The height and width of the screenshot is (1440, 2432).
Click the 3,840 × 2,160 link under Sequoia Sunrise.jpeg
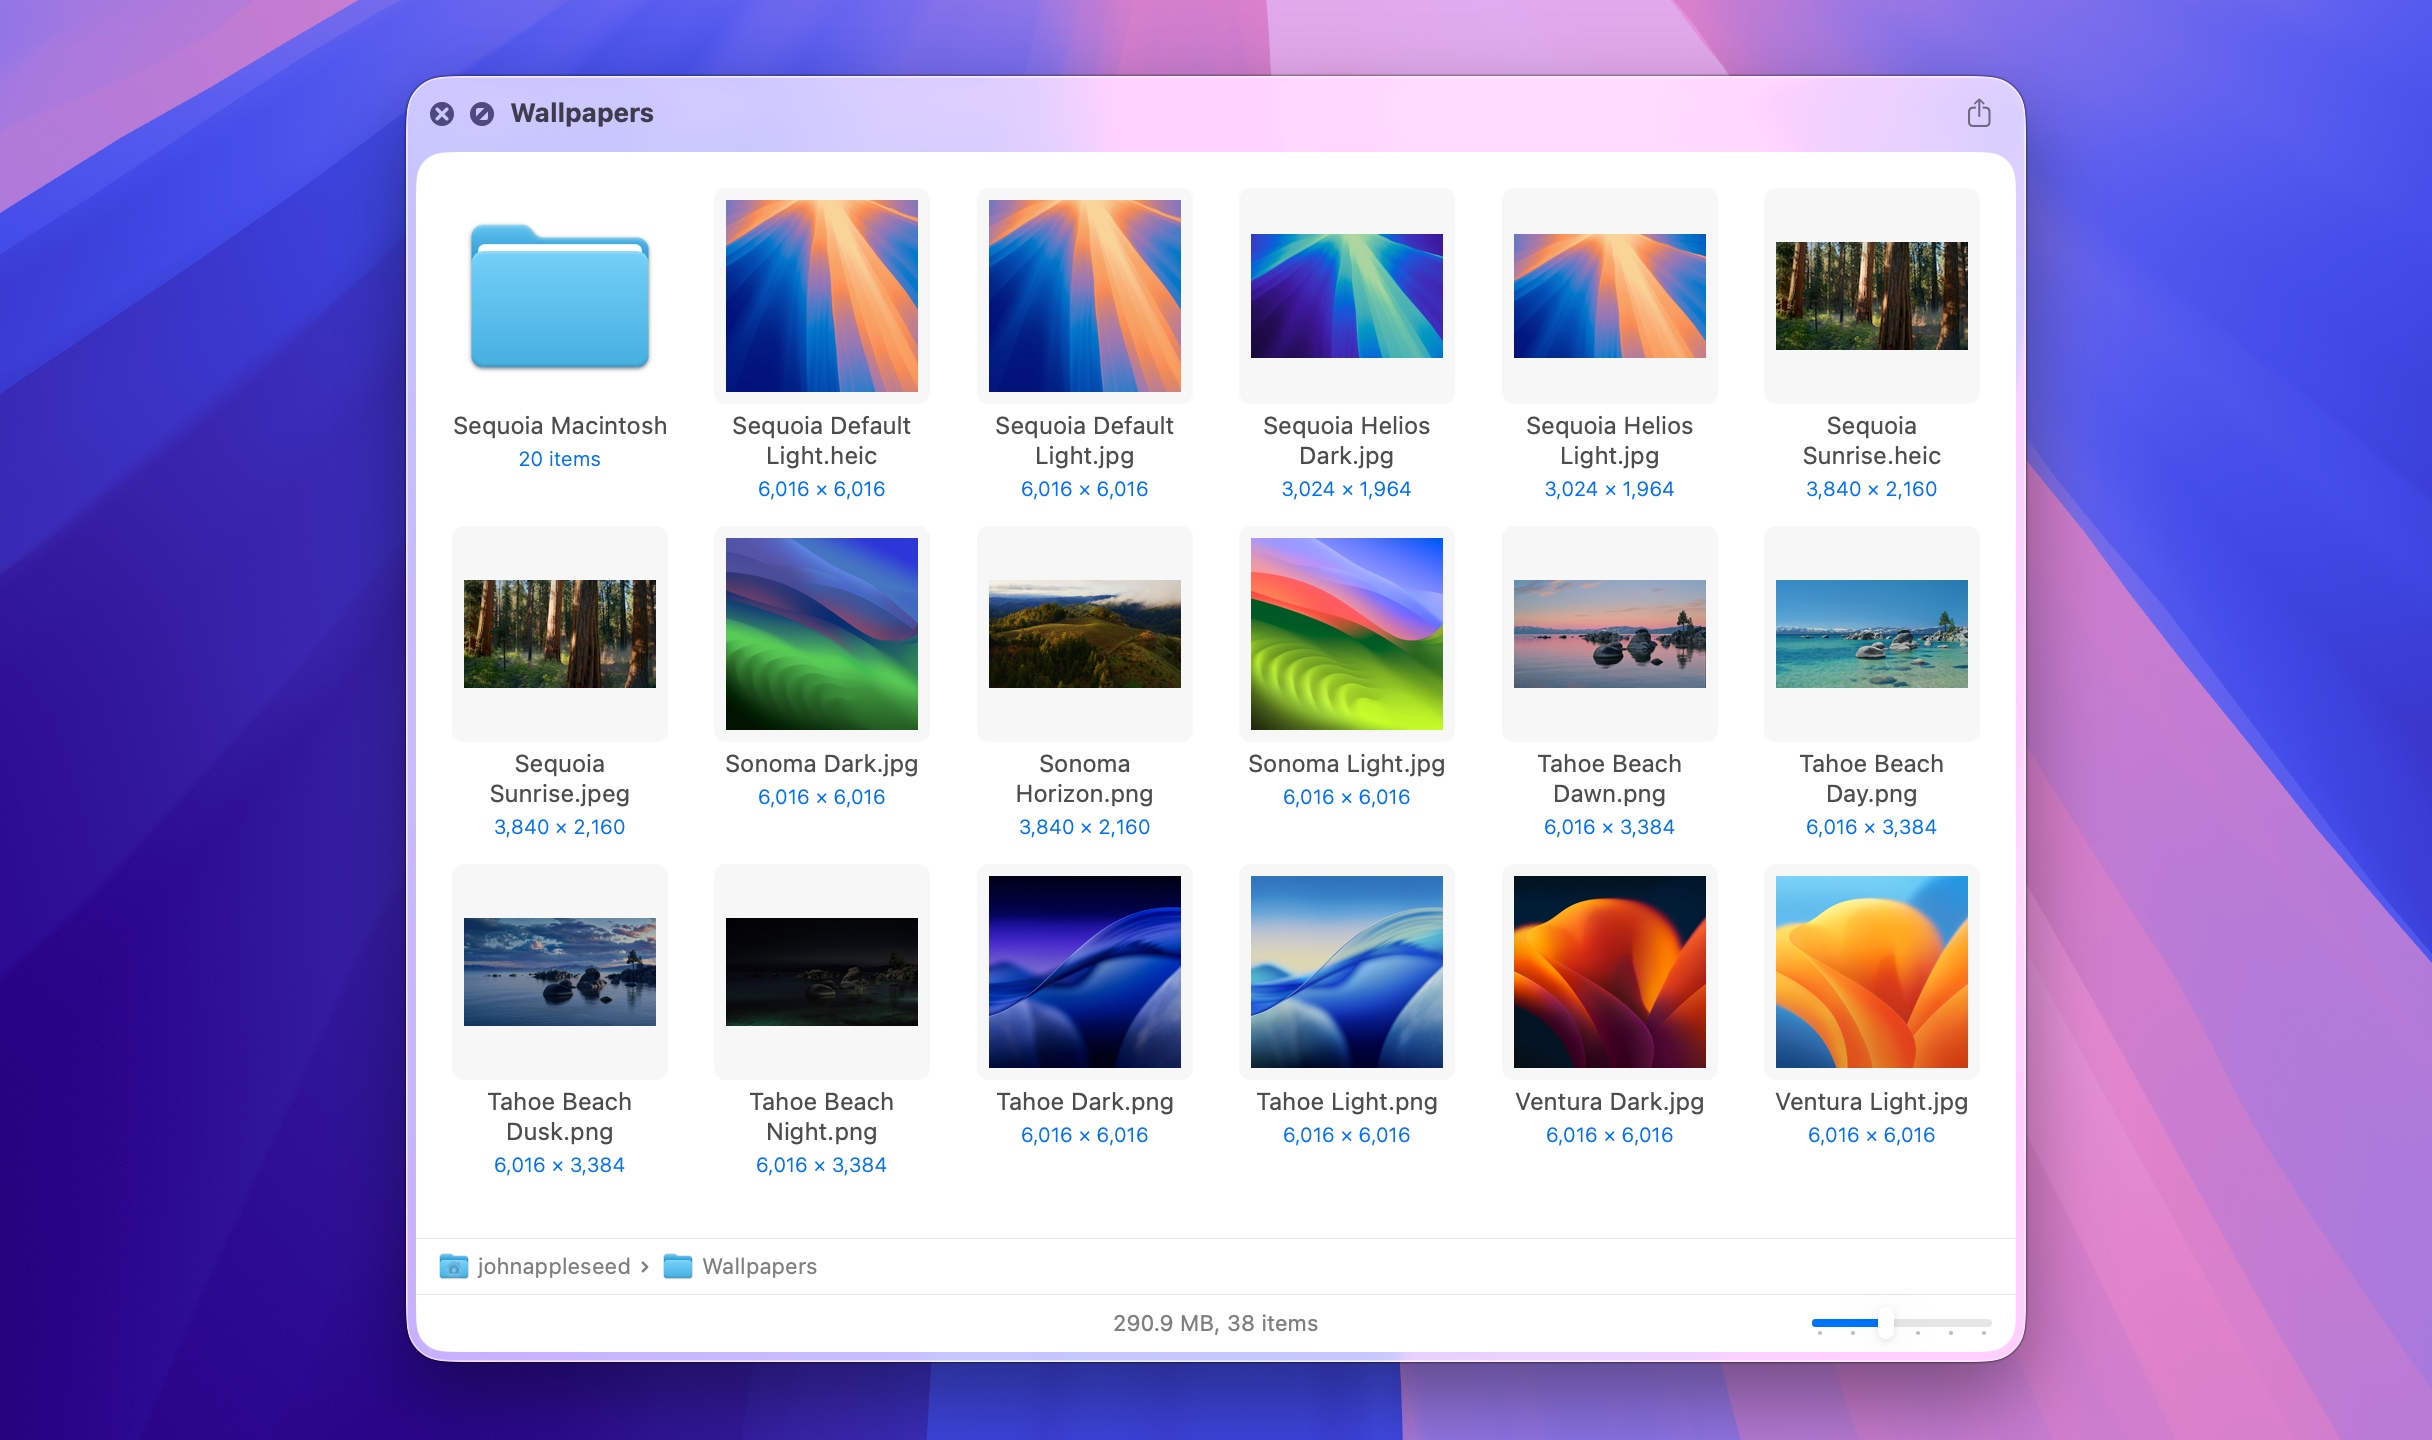pyautogui.click(x=559, y=826)
